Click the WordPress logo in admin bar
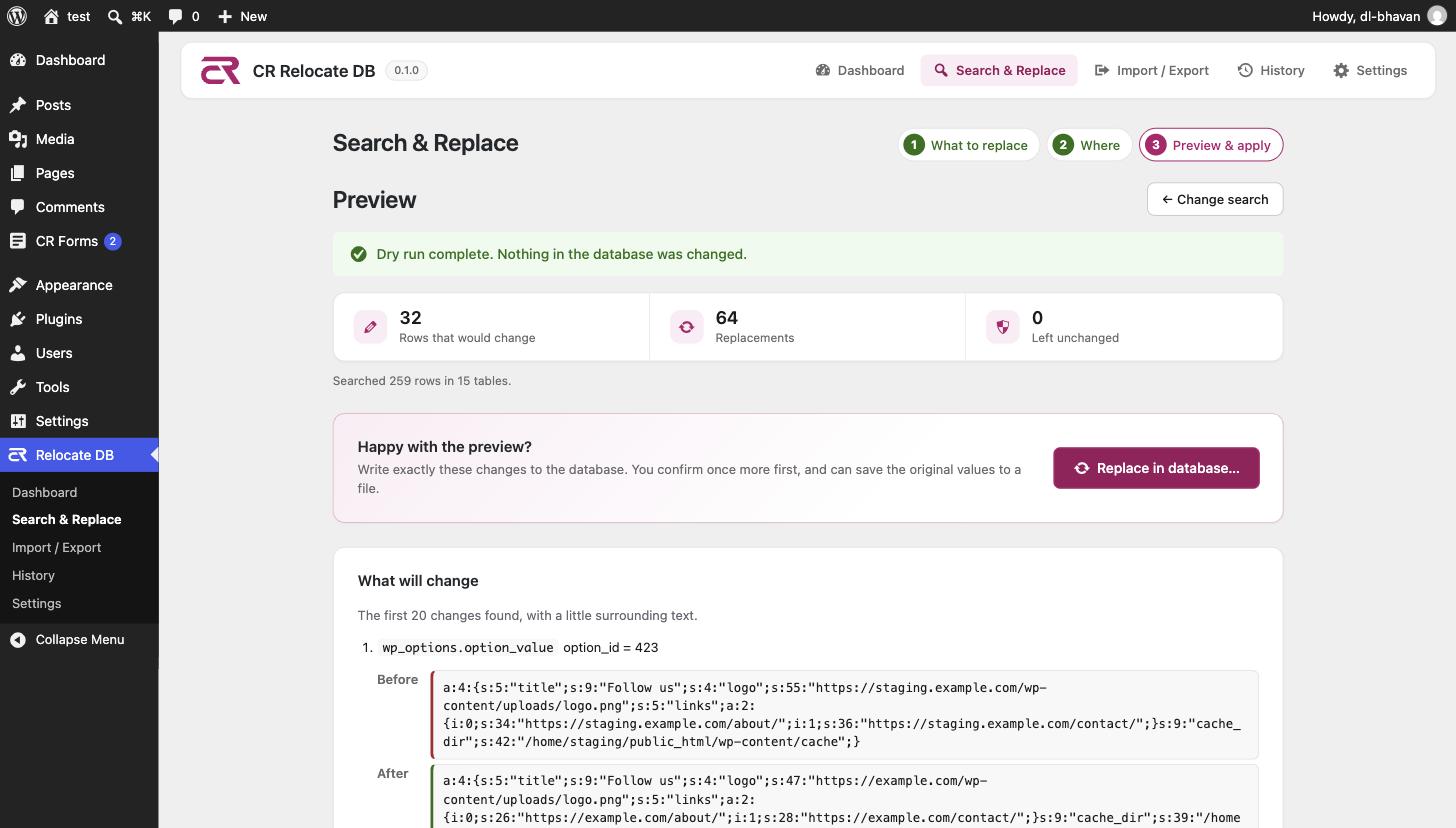The image size is (1456, 828). pyautogui.click(x=16, y=16)
